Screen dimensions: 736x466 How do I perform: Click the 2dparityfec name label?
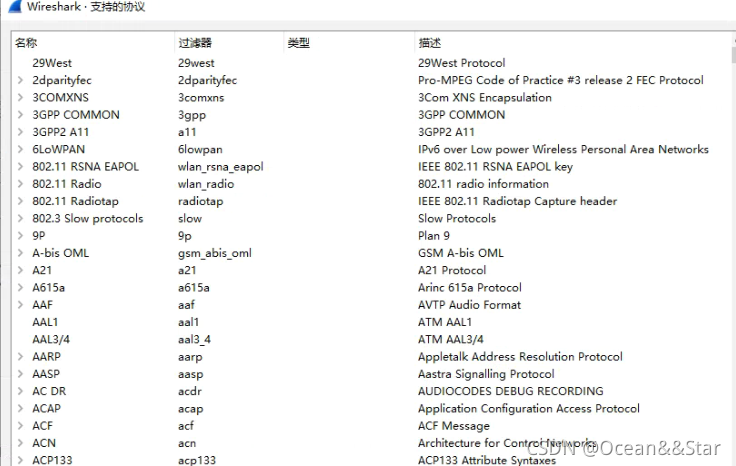coord(62,80)
